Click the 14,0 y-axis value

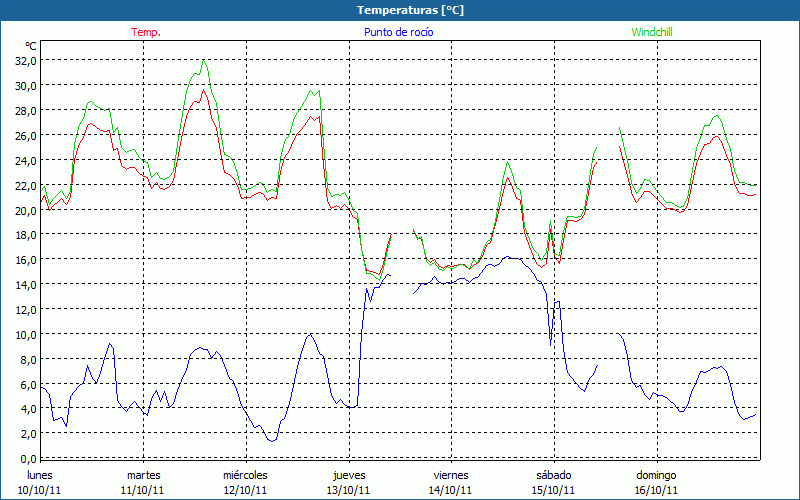tap(25, 284)
